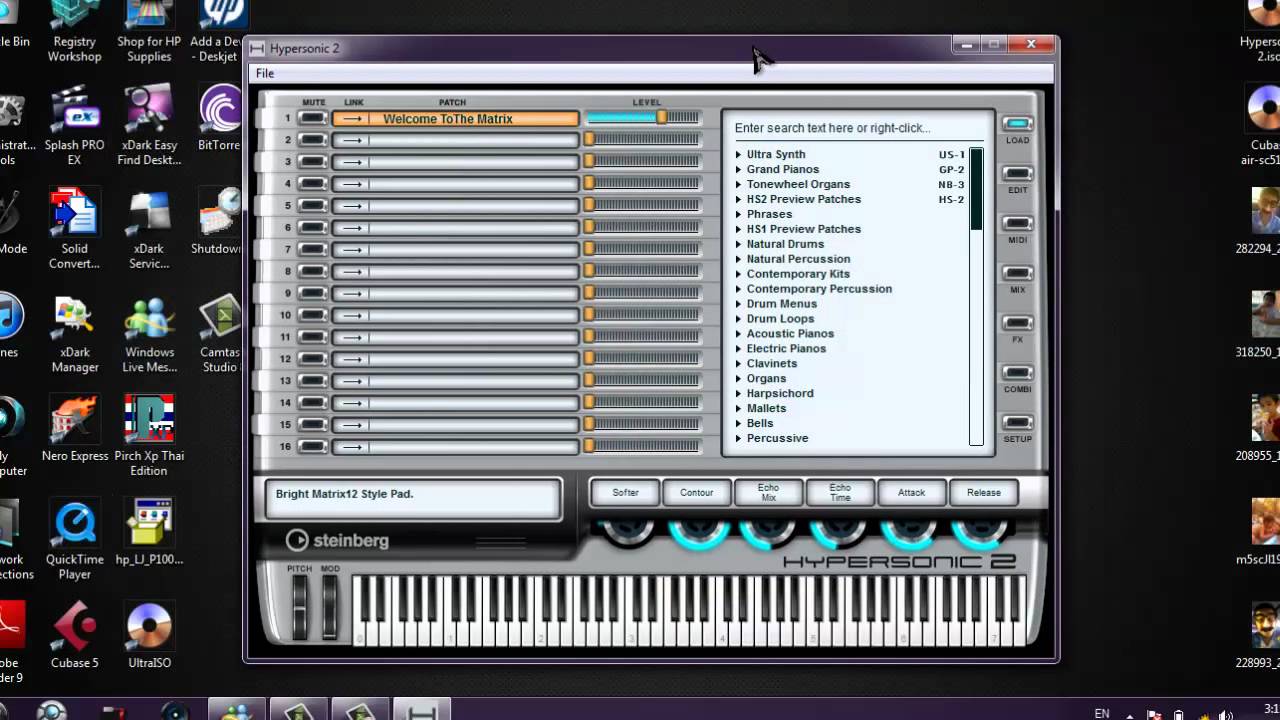Viewport: 1280px width, 720px height.
Task: Open the UltraISO desktop icon
Action: (x=149, y=637)
